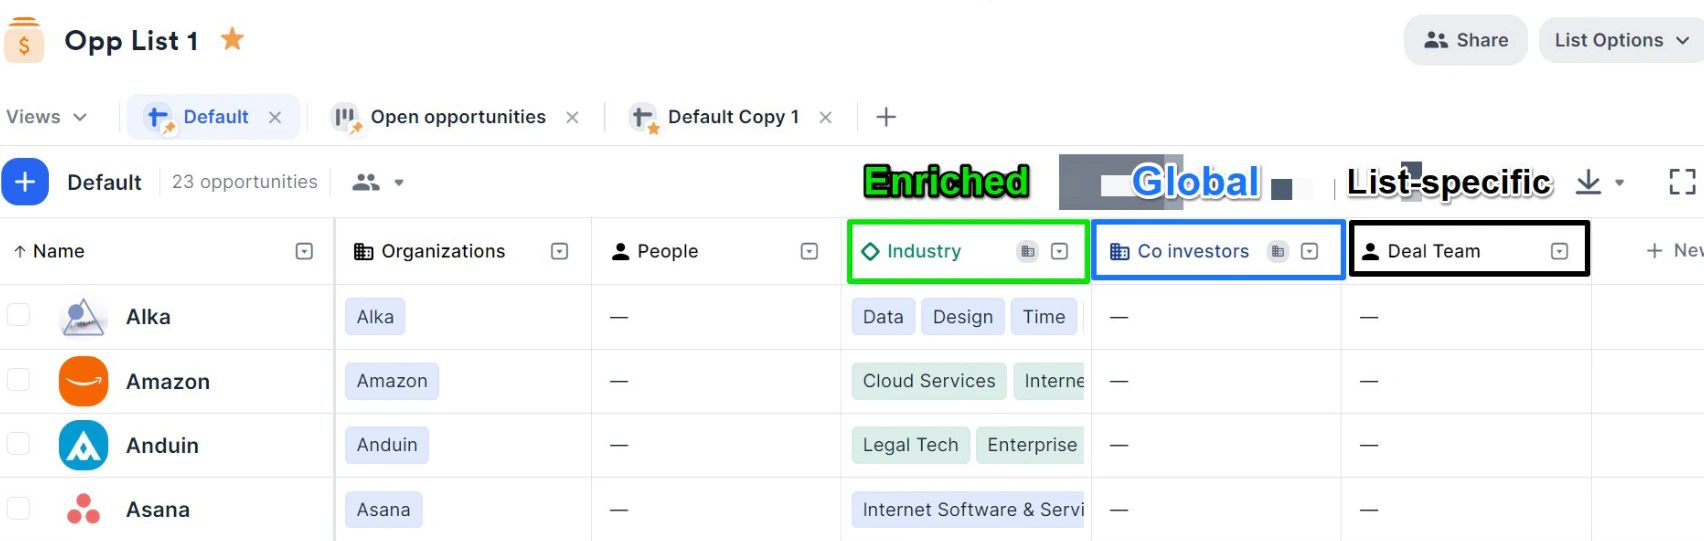This screenshot has width=1704, height=541.
Task: Open the Industry column options menu
Action: click(x=1060, y=251)
